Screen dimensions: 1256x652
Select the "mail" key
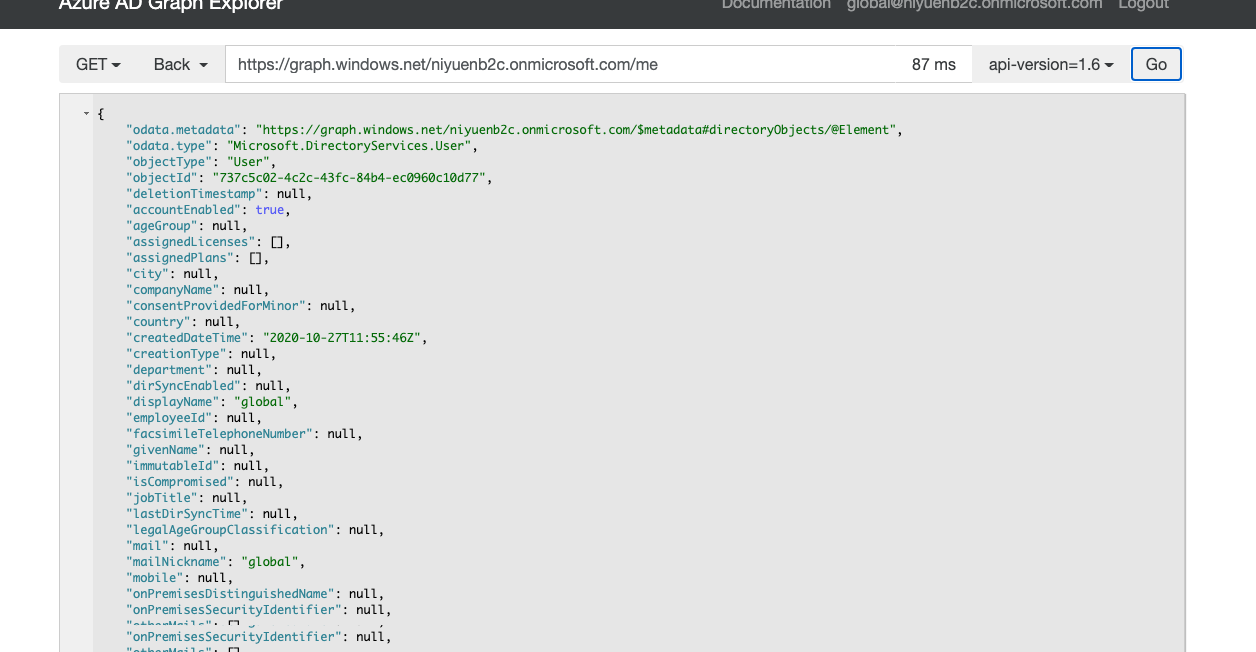148,546
